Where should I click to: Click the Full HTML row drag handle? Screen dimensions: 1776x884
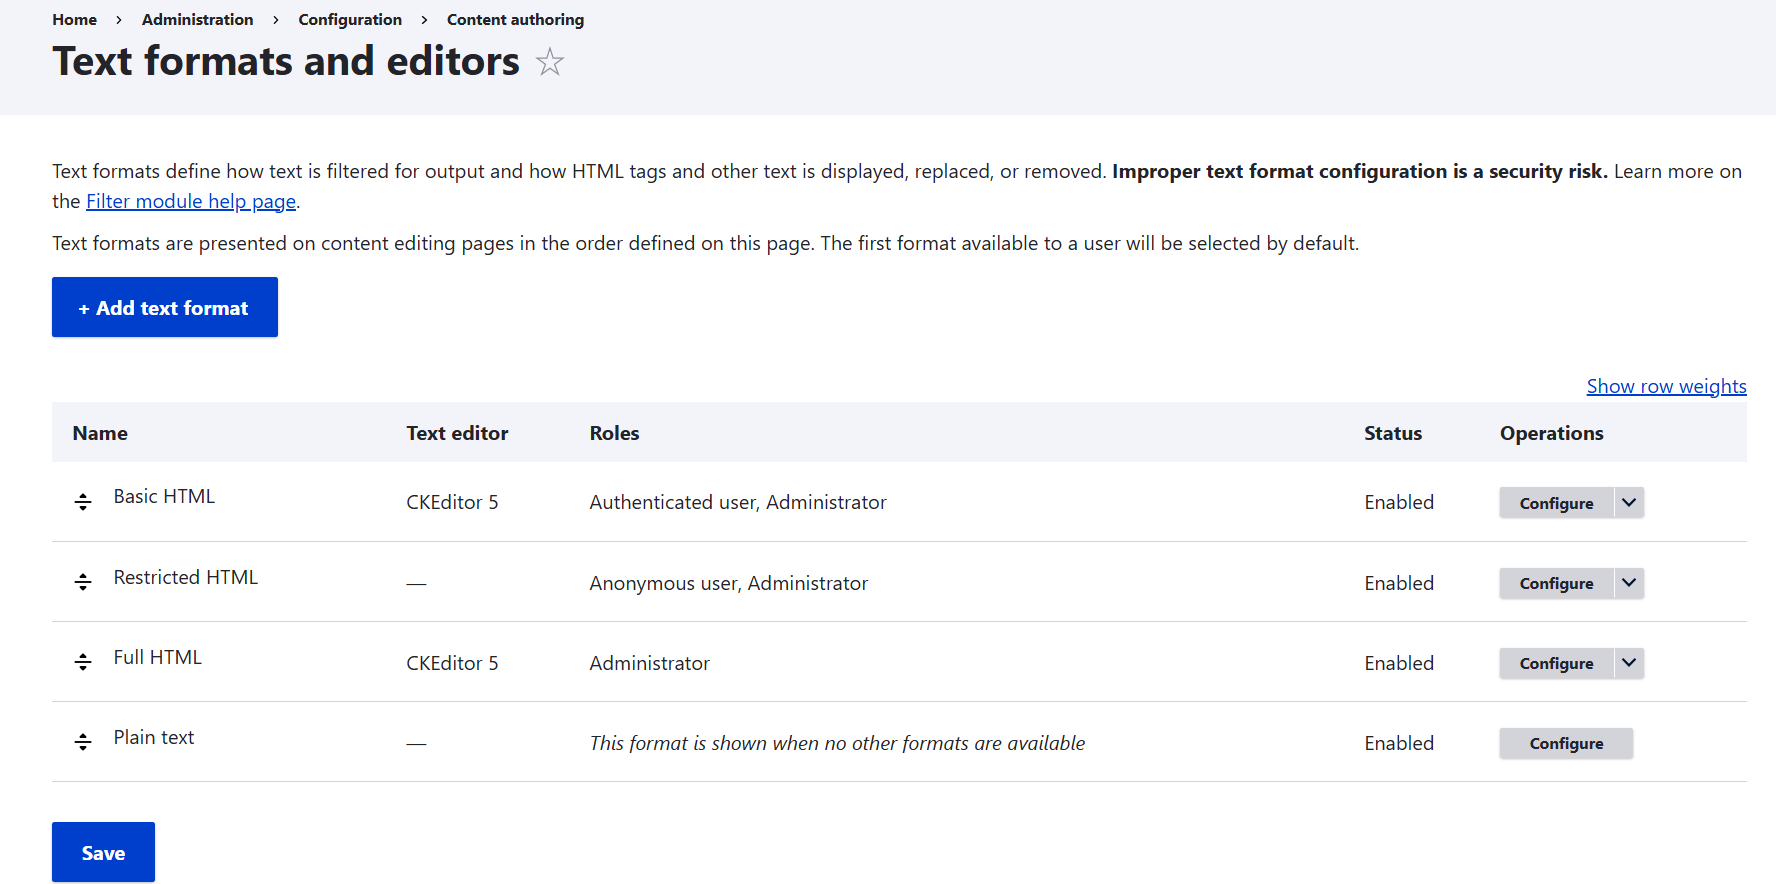click(x=83, y=661)
